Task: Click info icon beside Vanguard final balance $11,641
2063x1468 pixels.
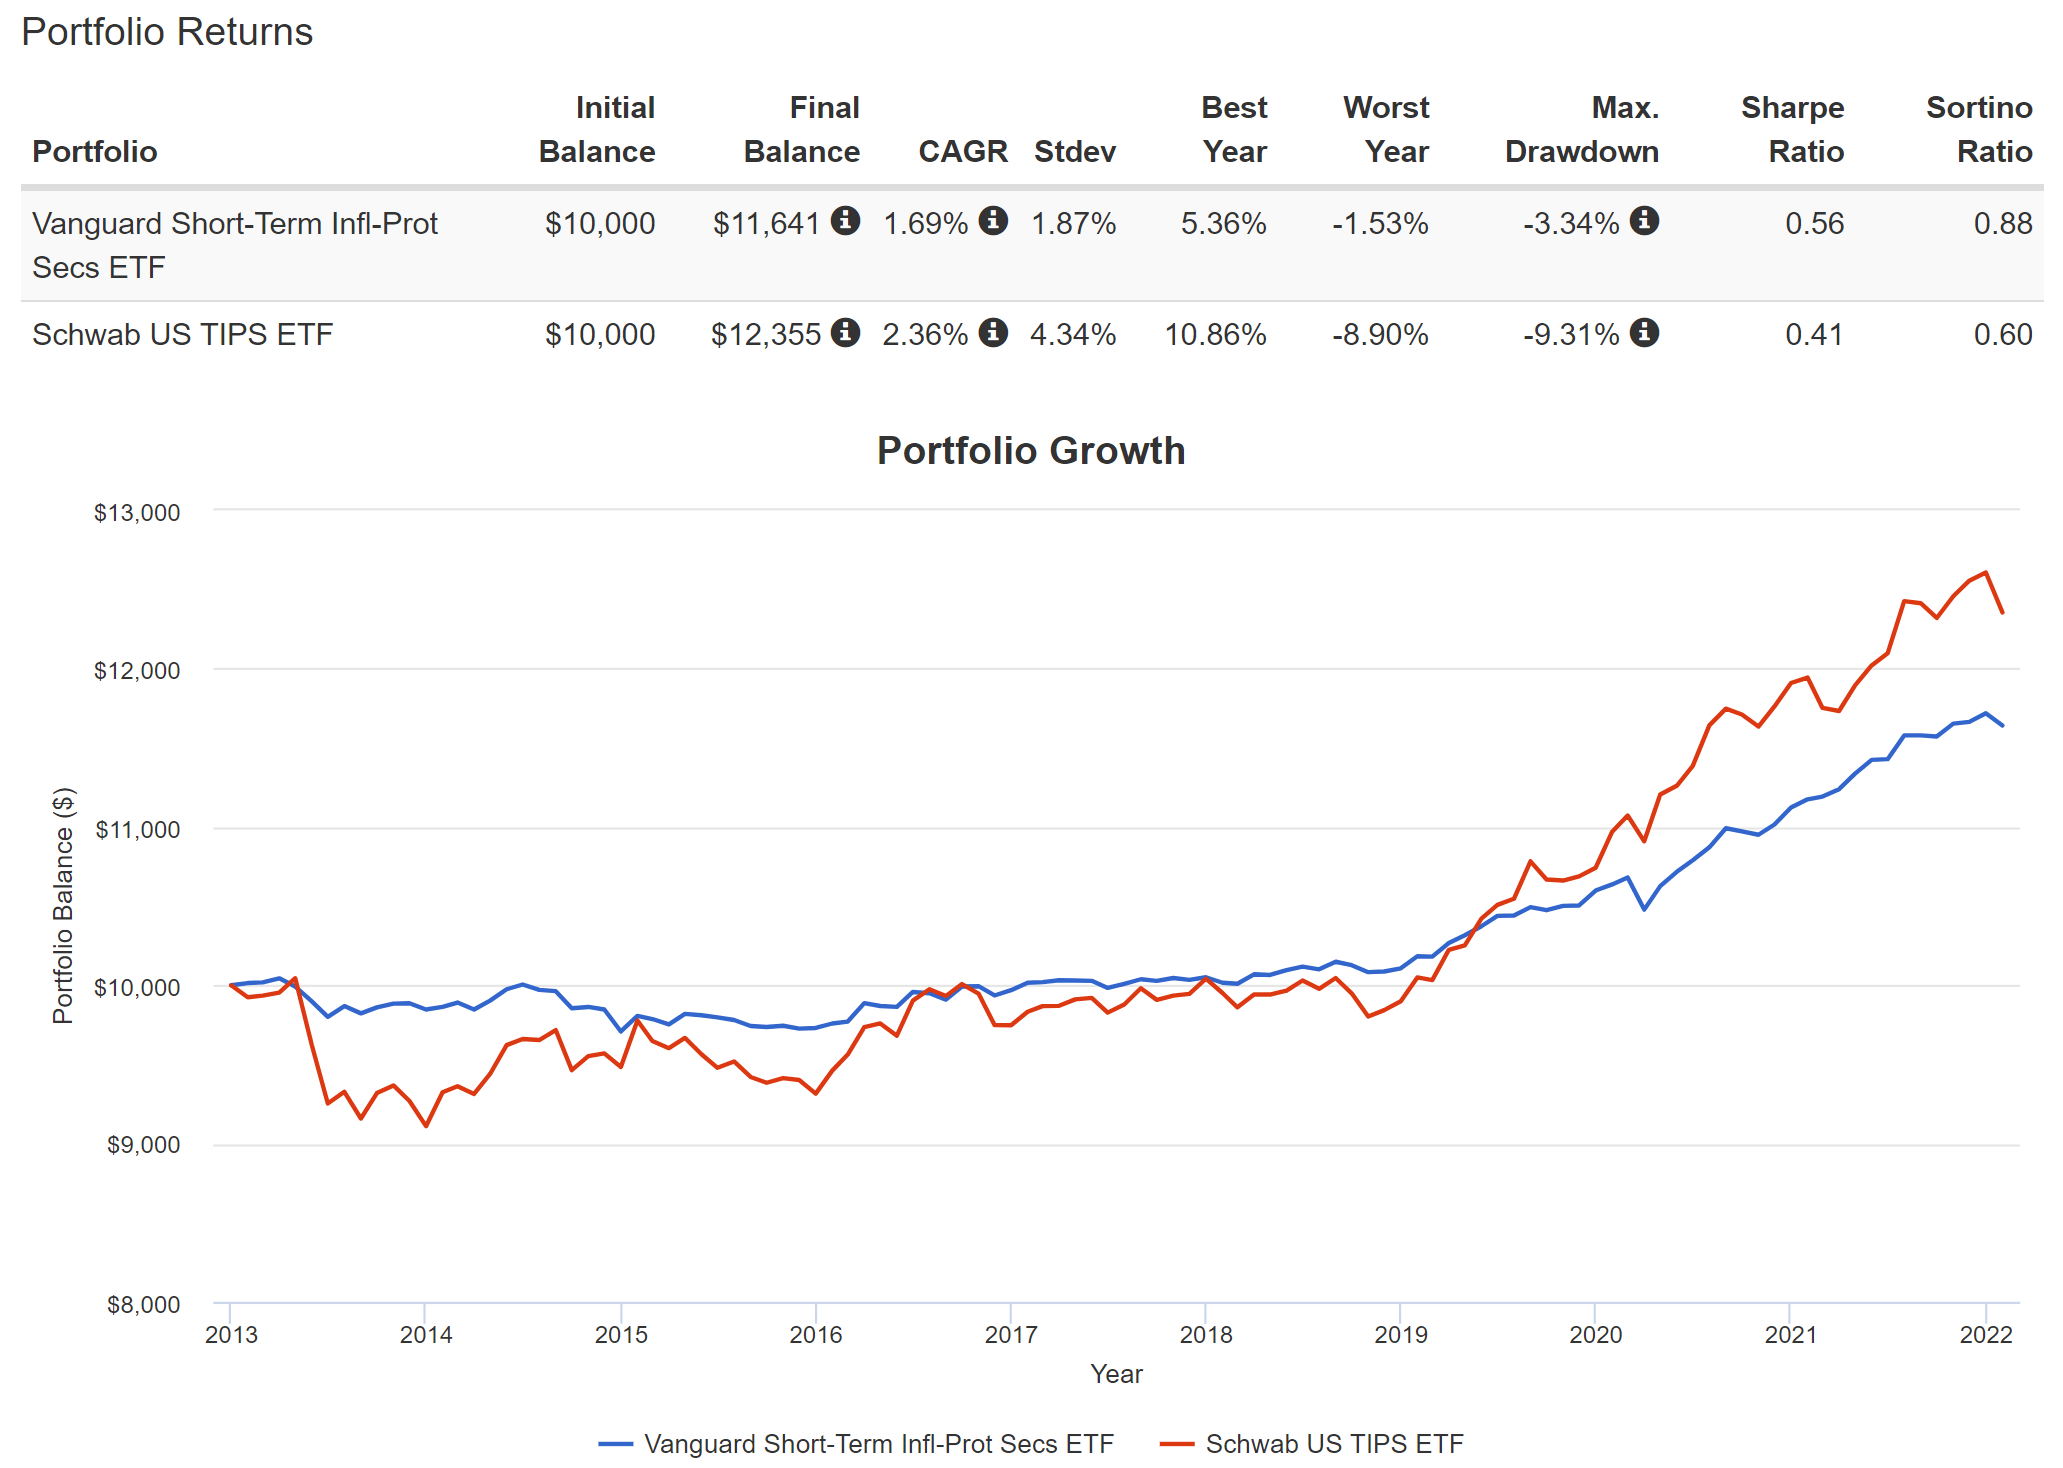Action: click(845, 220)
